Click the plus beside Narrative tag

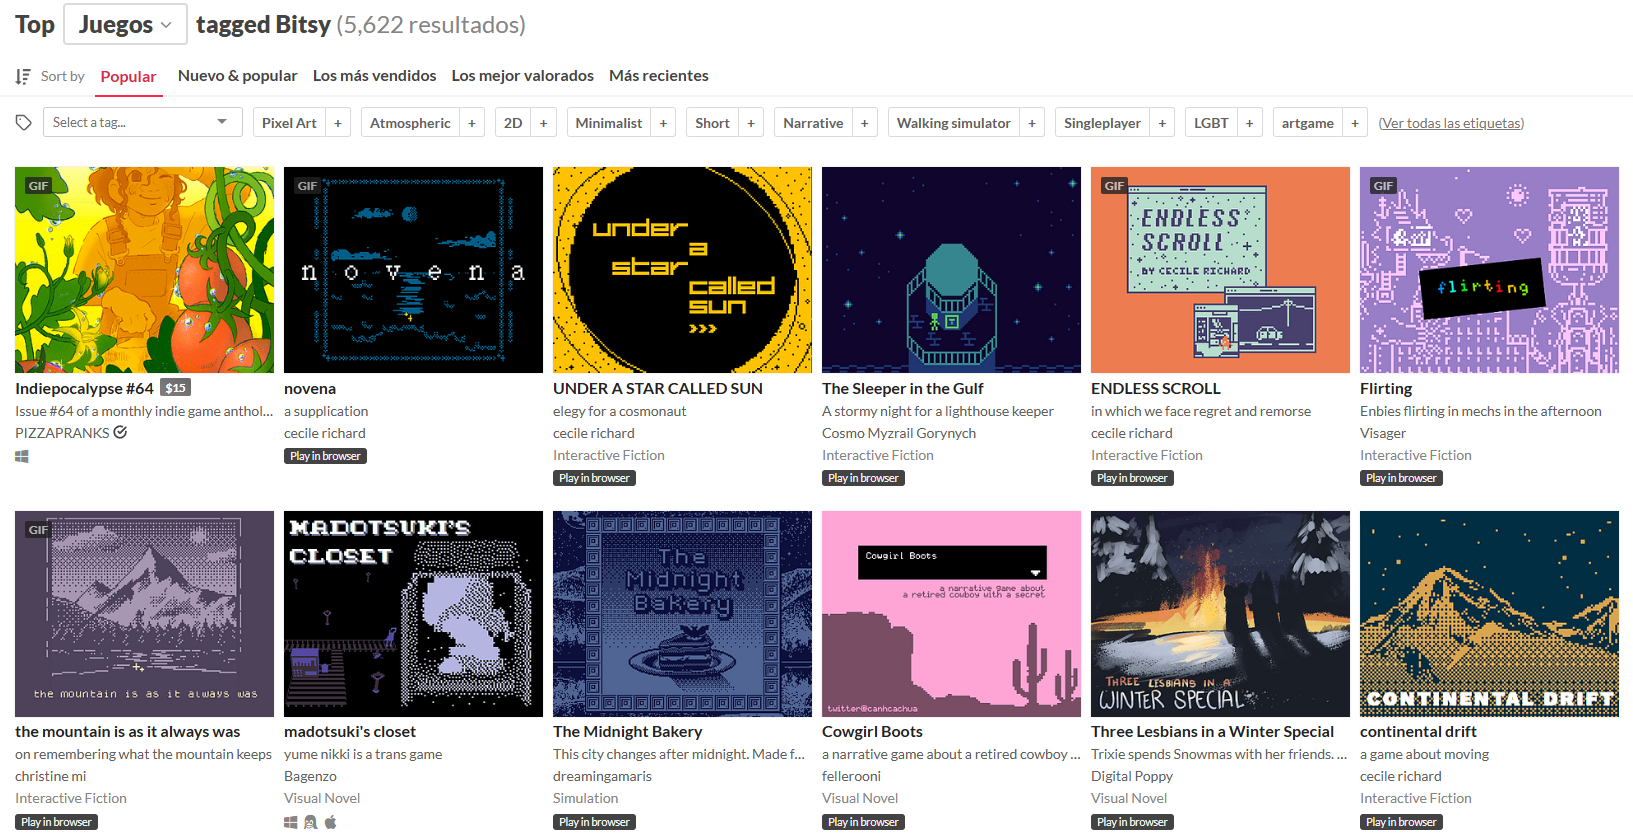pos(865,123)
